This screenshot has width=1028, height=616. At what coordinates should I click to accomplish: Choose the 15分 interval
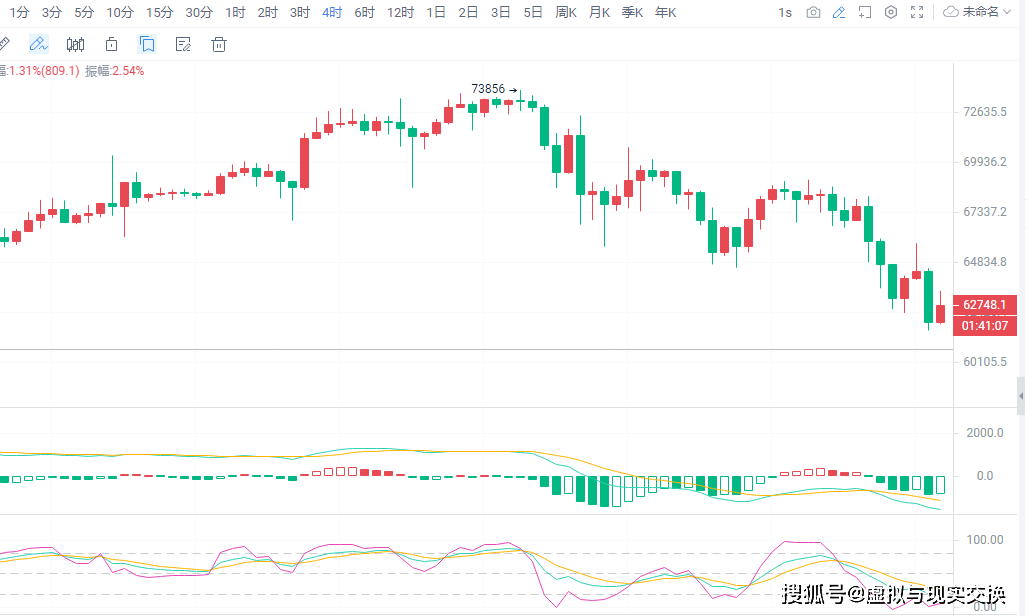click(159, 13)
